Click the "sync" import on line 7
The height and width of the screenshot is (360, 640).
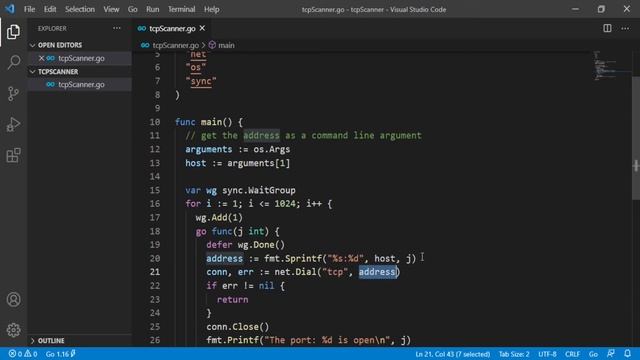[x=201, y=81]
